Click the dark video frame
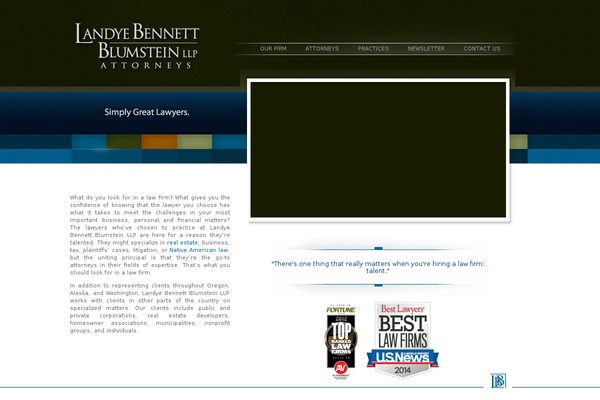Viewport: 600px width, 400px height. pos(378,150)
